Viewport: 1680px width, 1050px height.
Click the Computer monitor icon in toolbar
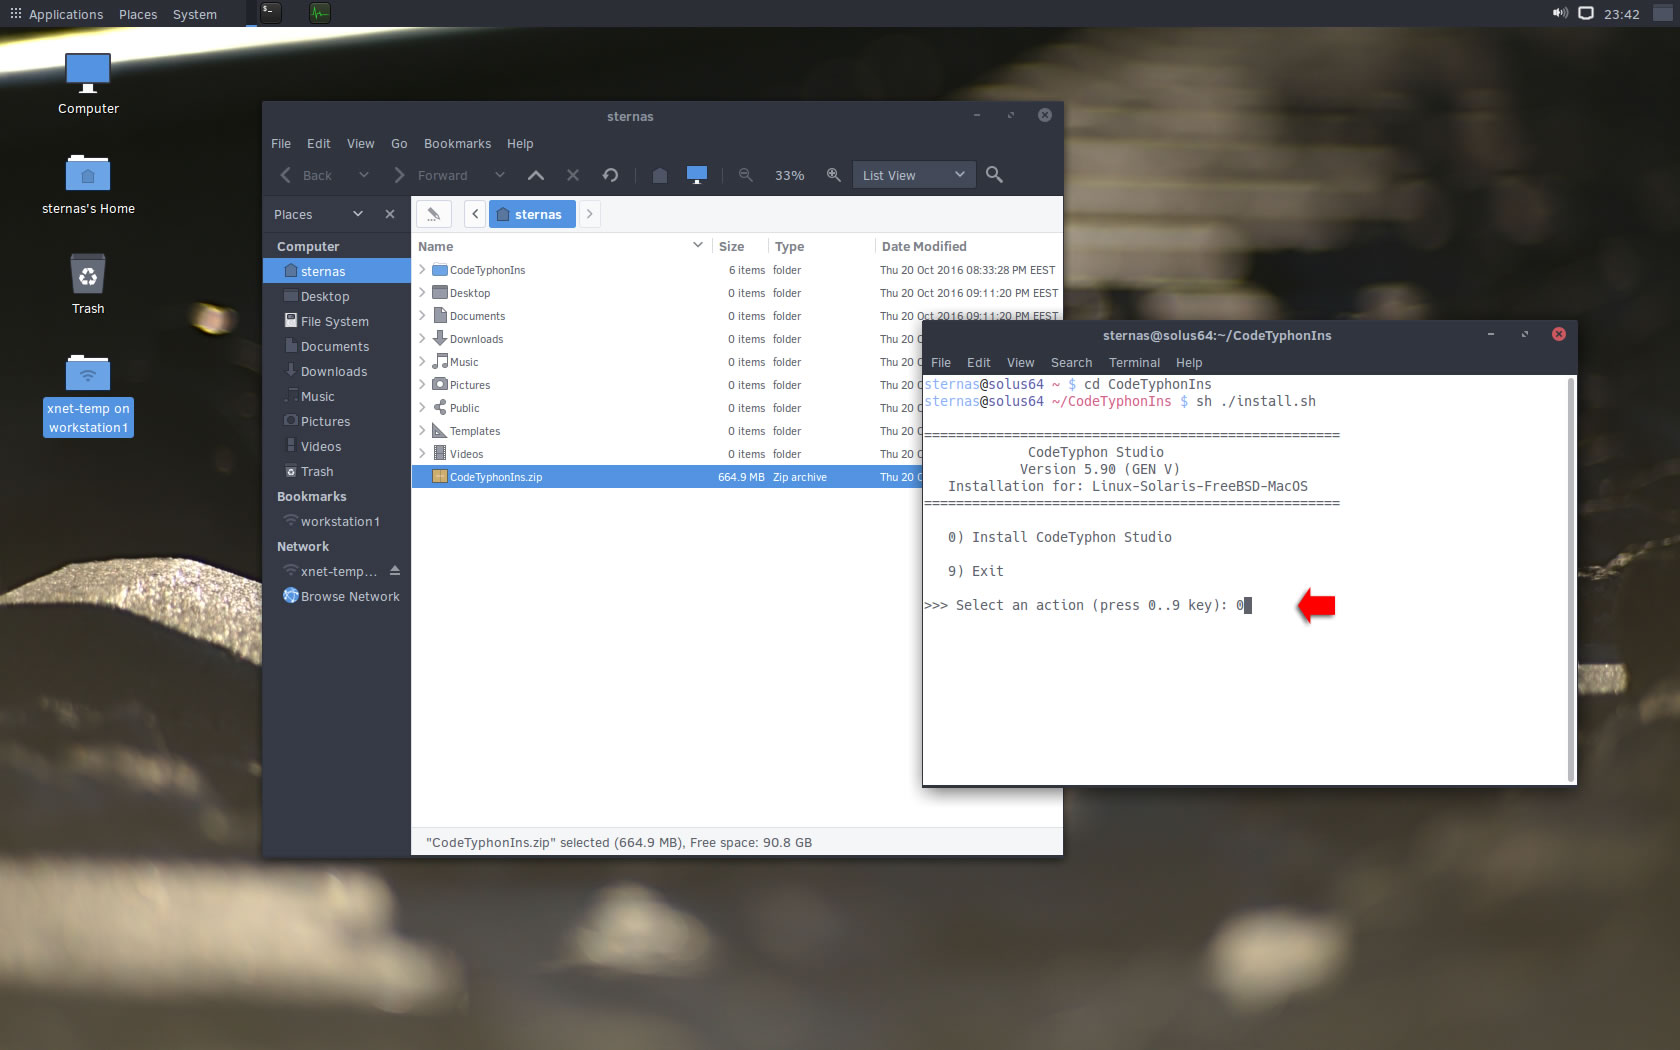697,175
